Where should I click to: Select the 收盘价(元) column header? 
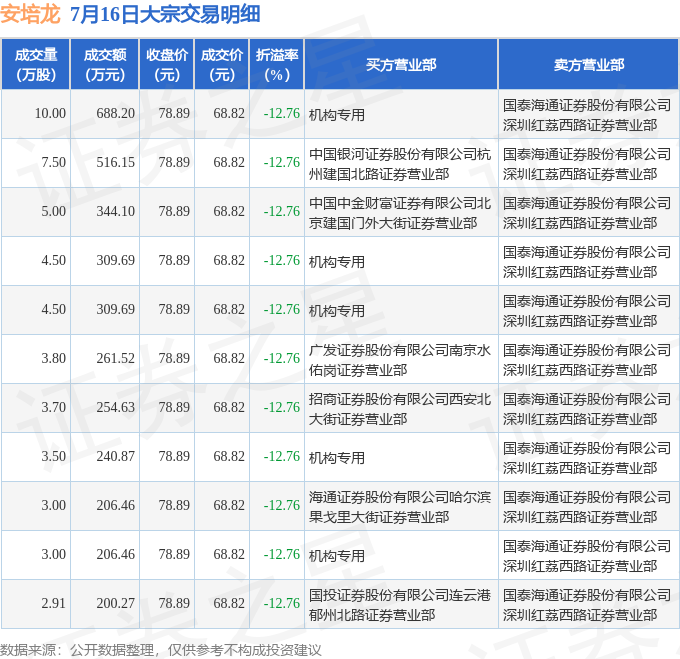pos(167,65)
